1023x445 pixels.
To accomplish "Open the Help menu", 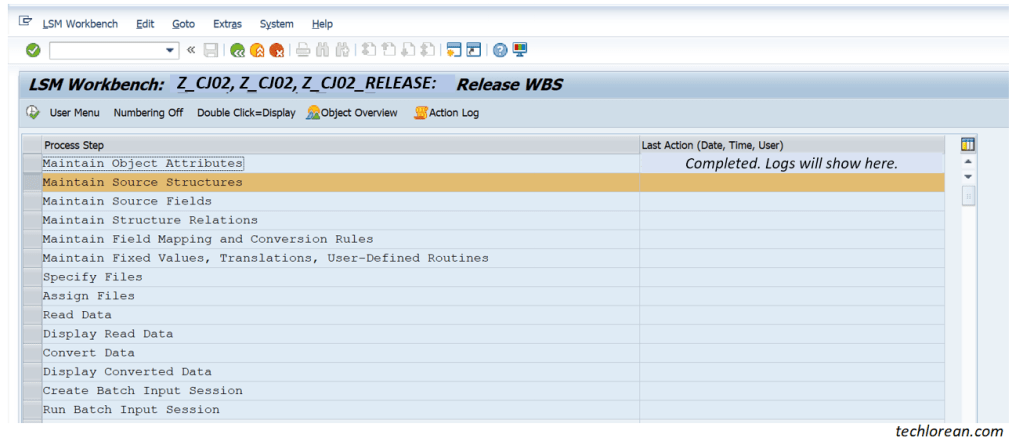I will click(x=322, y=24).
